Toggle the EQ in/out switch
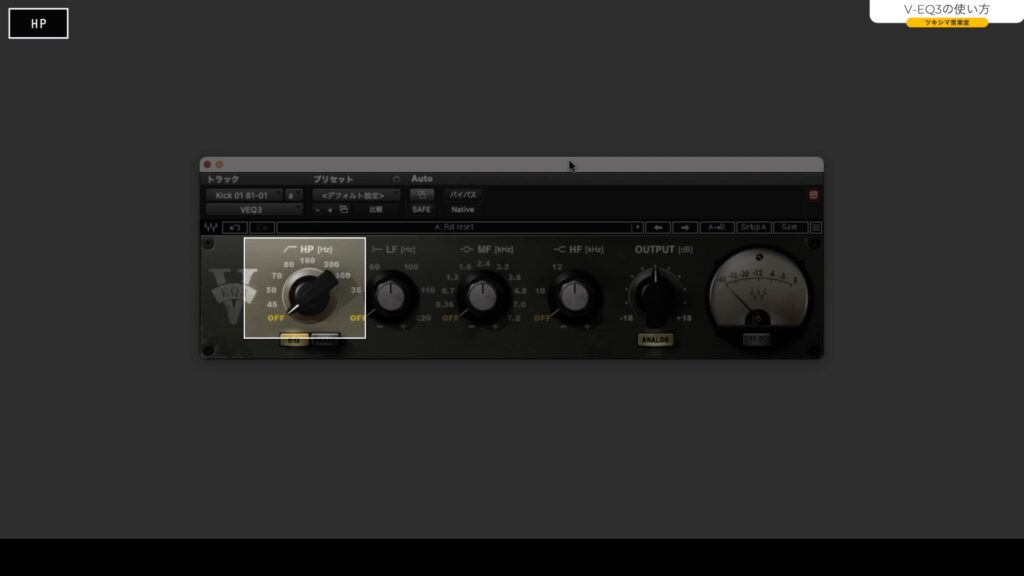 294,340
